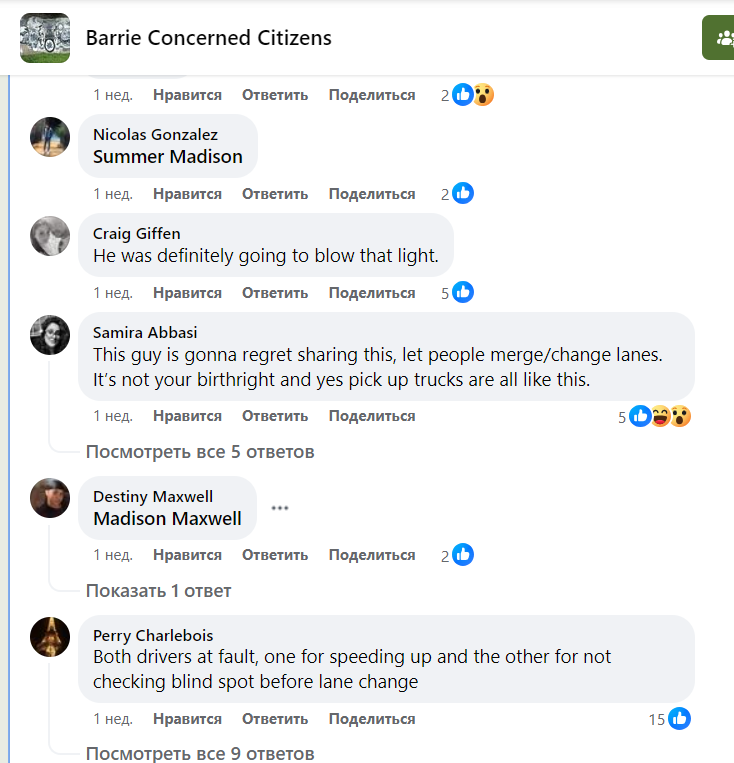Toggle Нравится on Craig Giffen's comment
734x763 pixels.
click(x=187, y=293)
